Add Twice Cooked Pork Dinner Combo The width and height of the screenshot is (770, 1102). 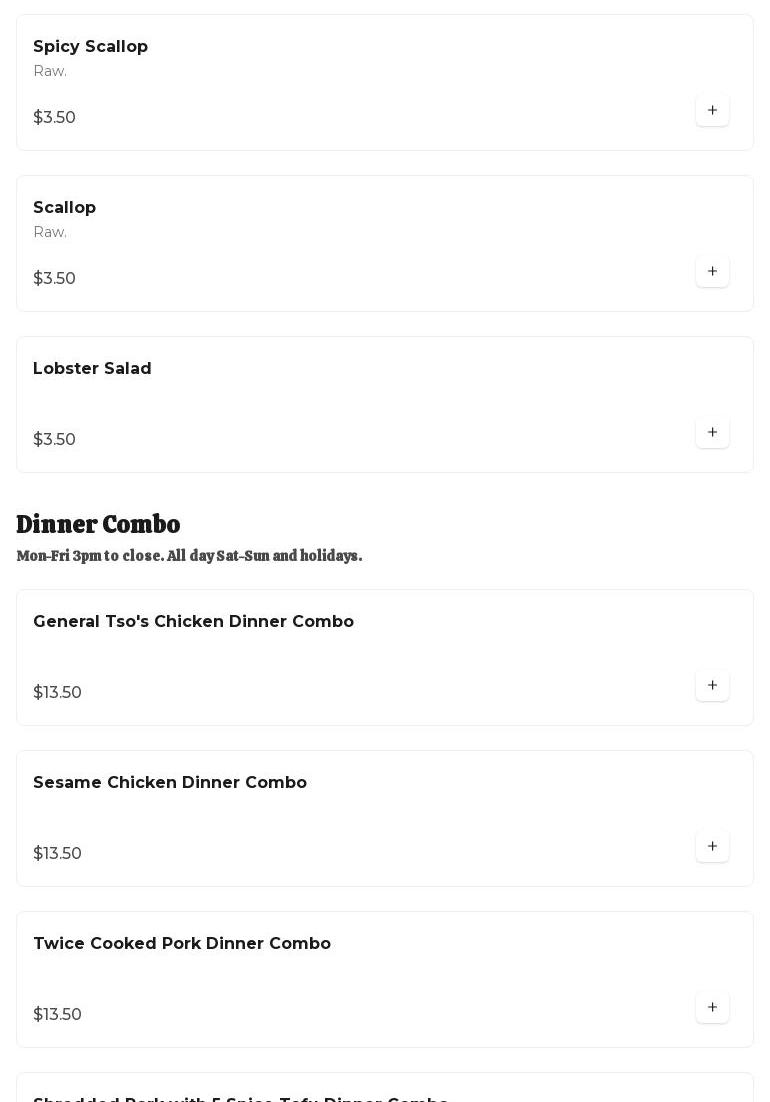coord(712,1007)
